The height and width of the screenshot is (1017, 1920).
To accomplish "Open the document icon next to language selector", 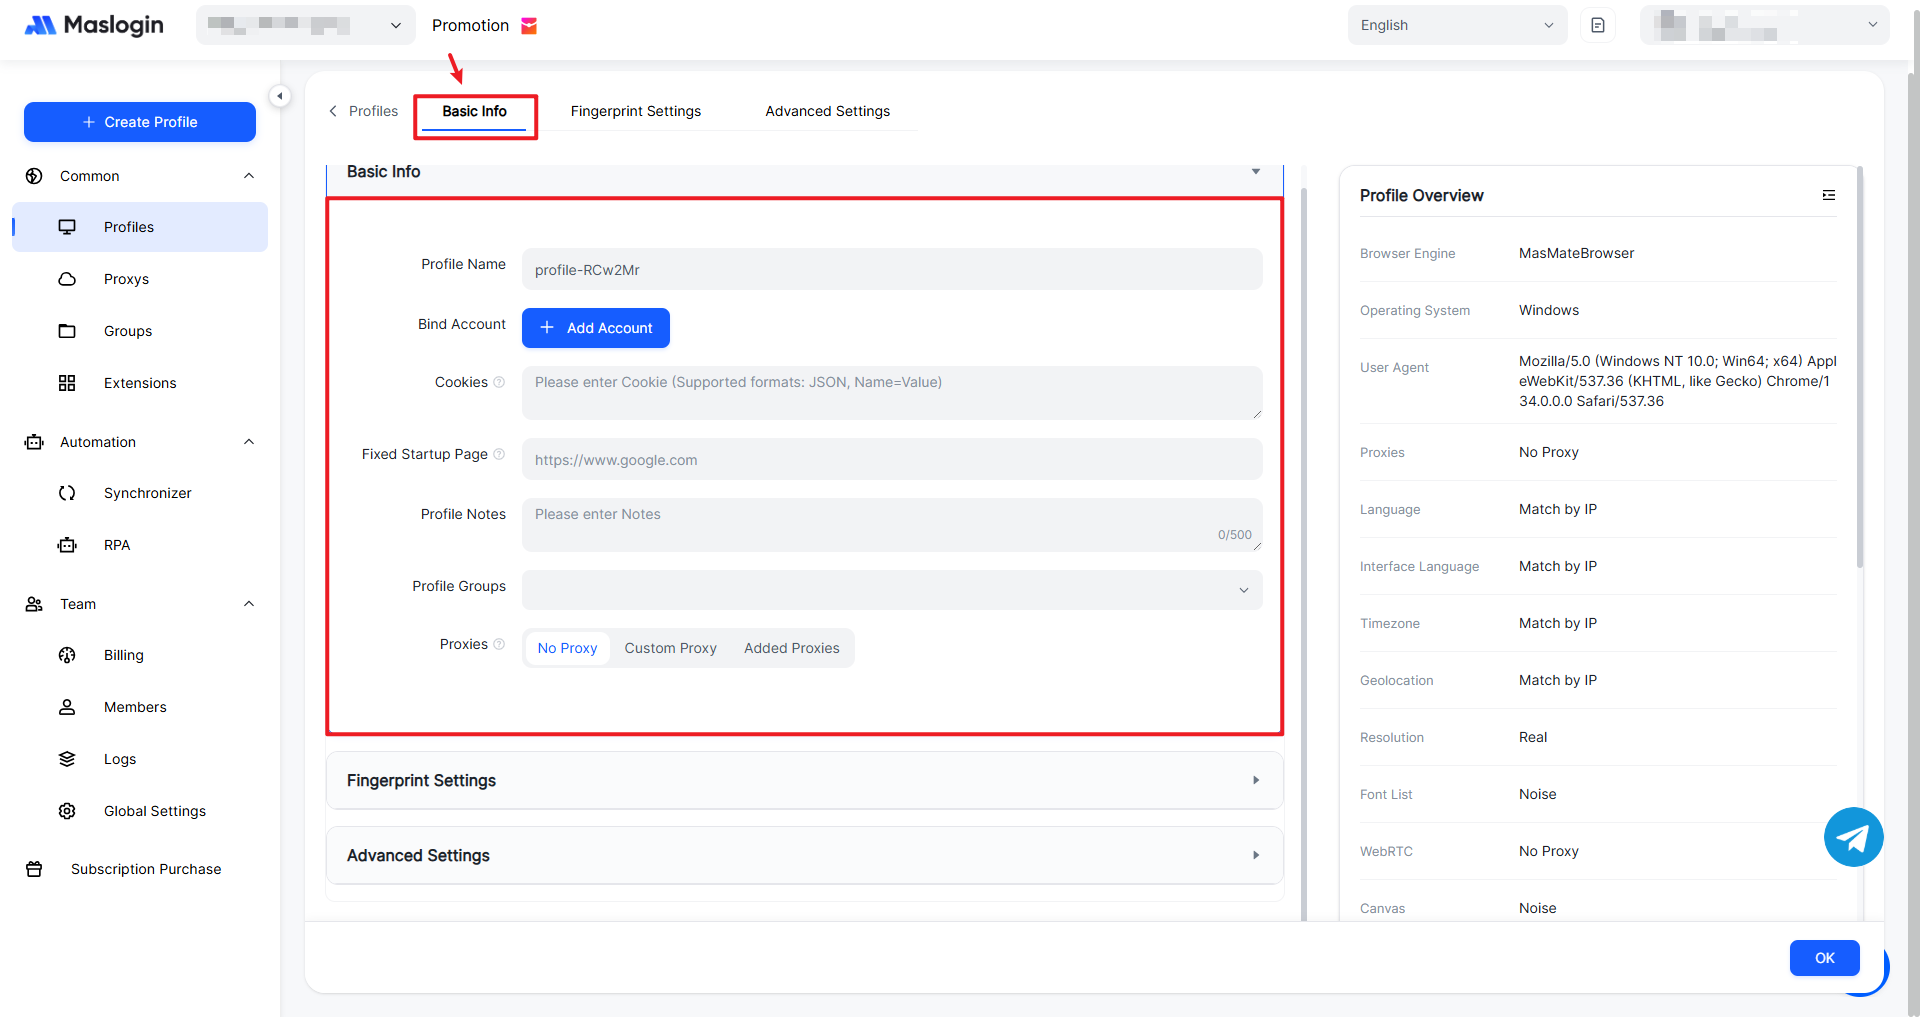I will [1597, 25].
